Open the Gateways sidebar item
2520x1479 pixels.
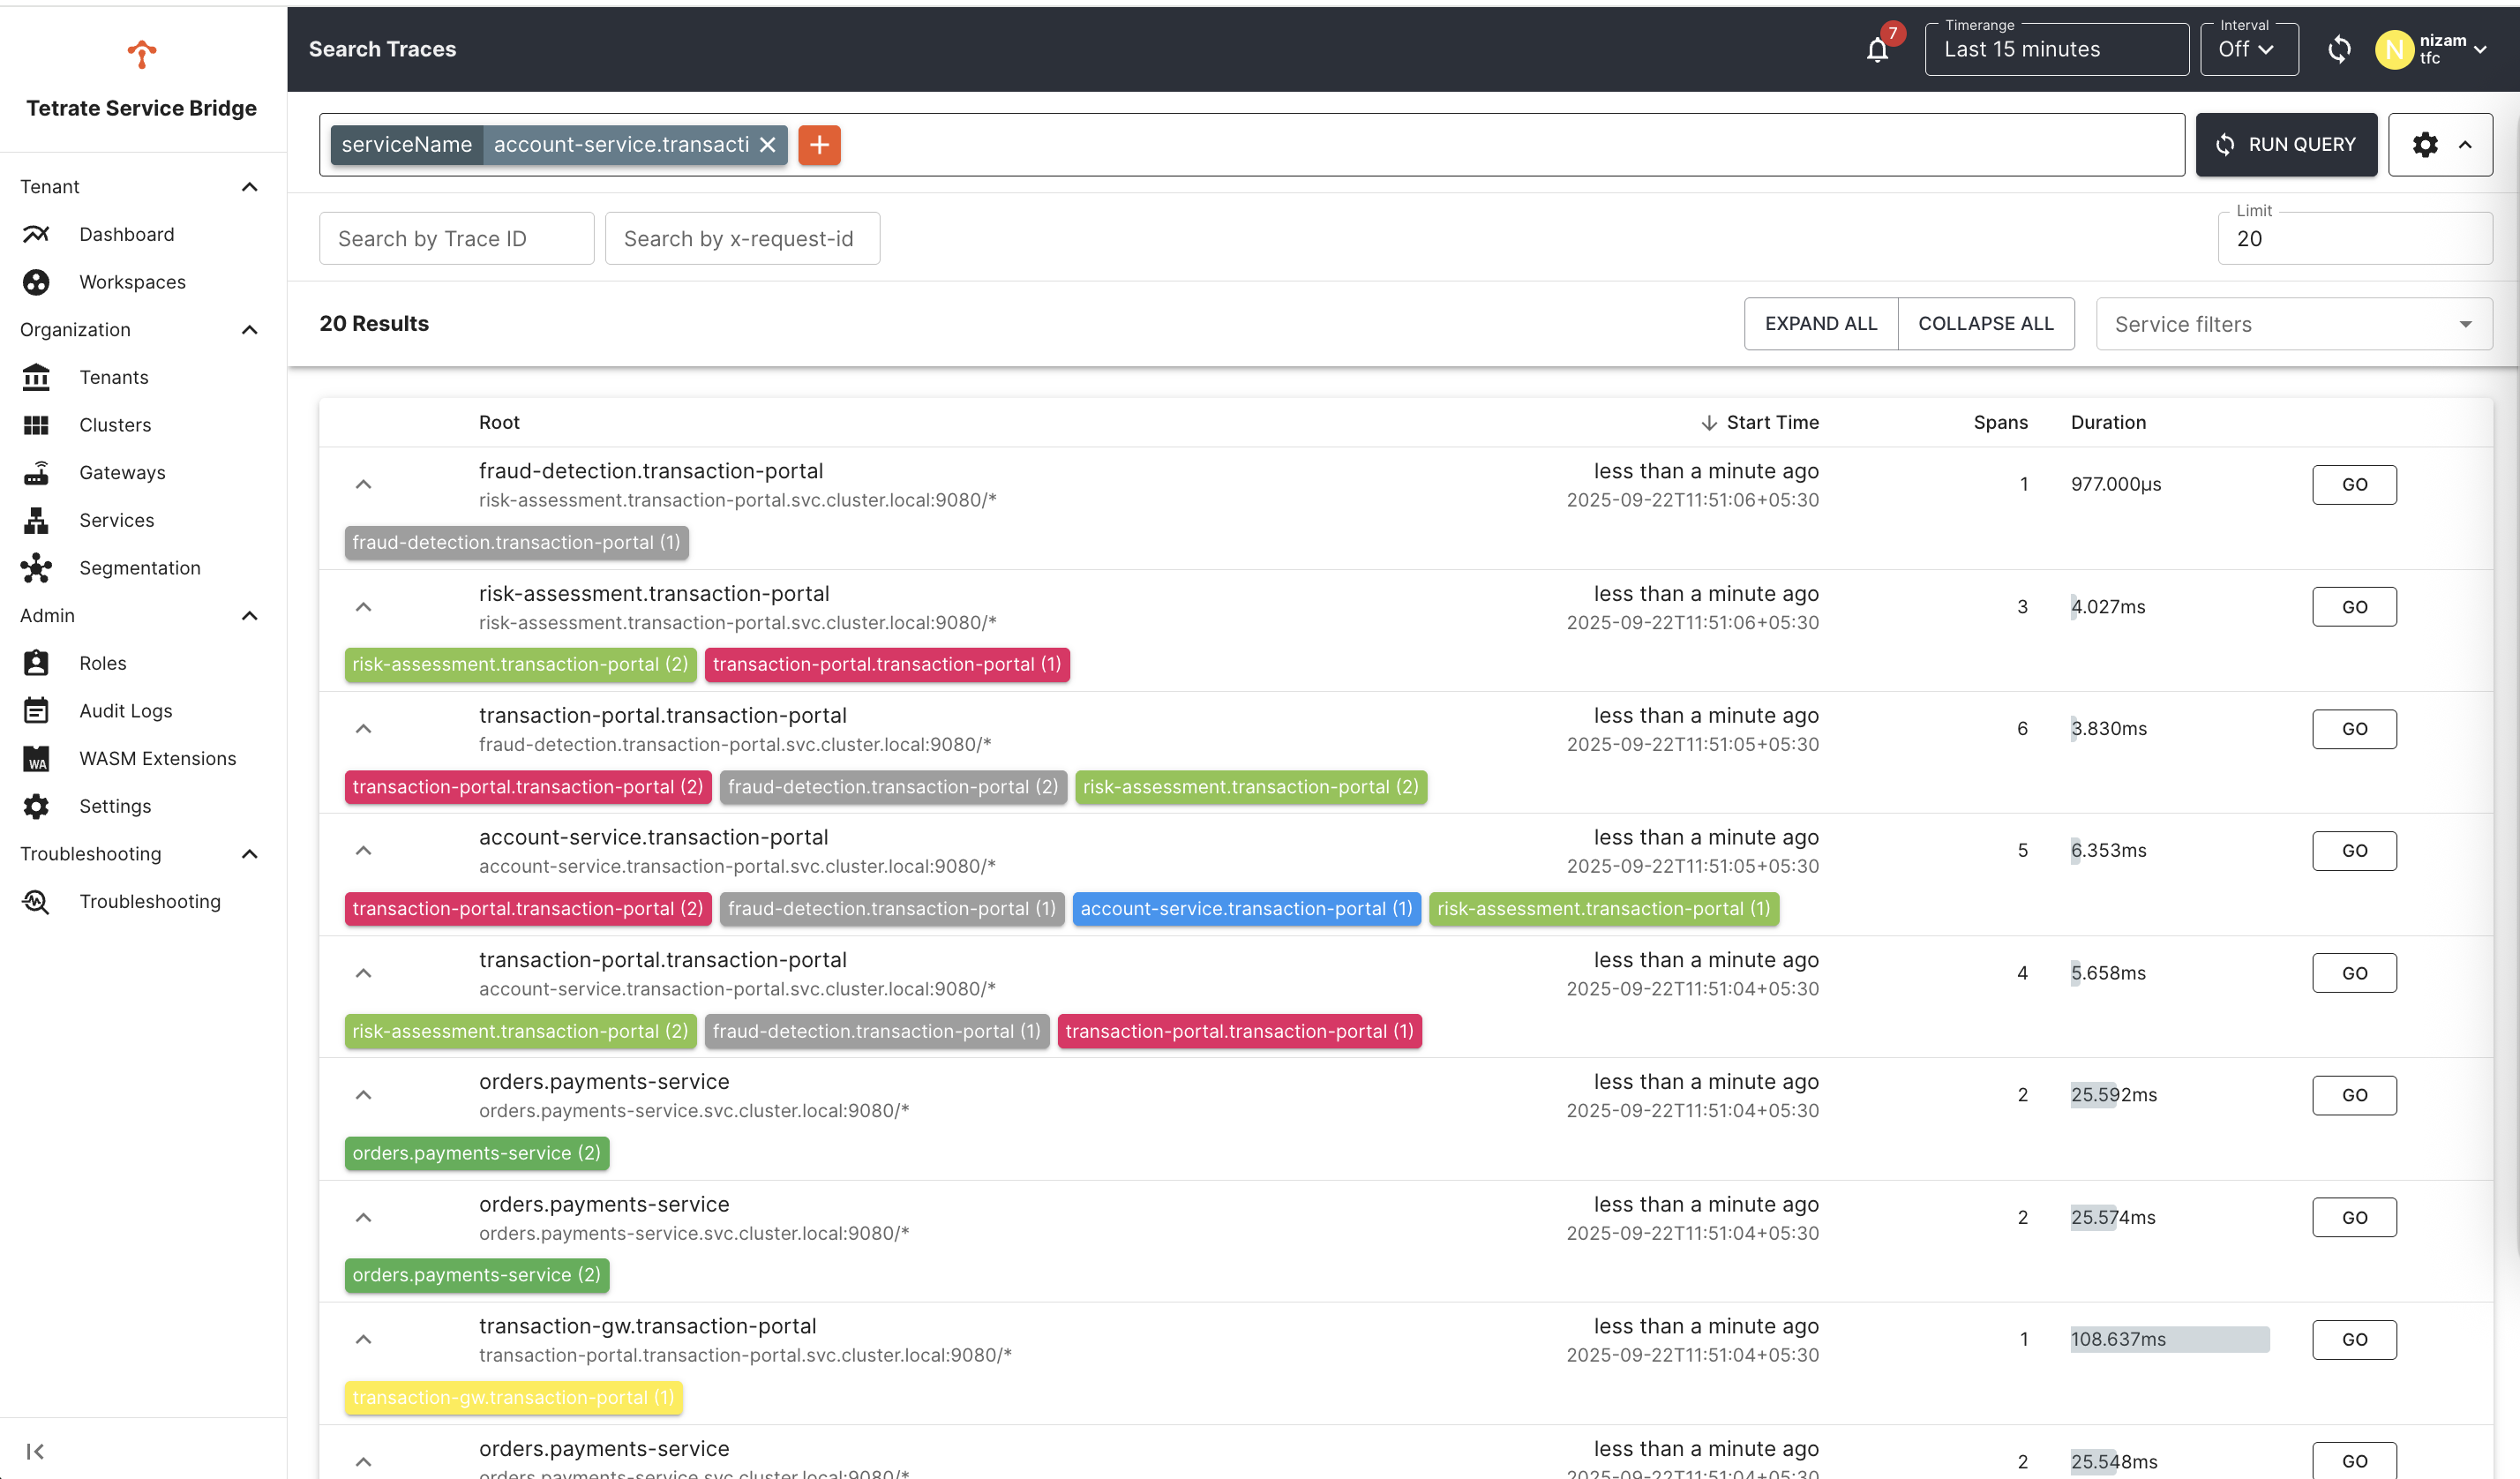tap(122, 473)
